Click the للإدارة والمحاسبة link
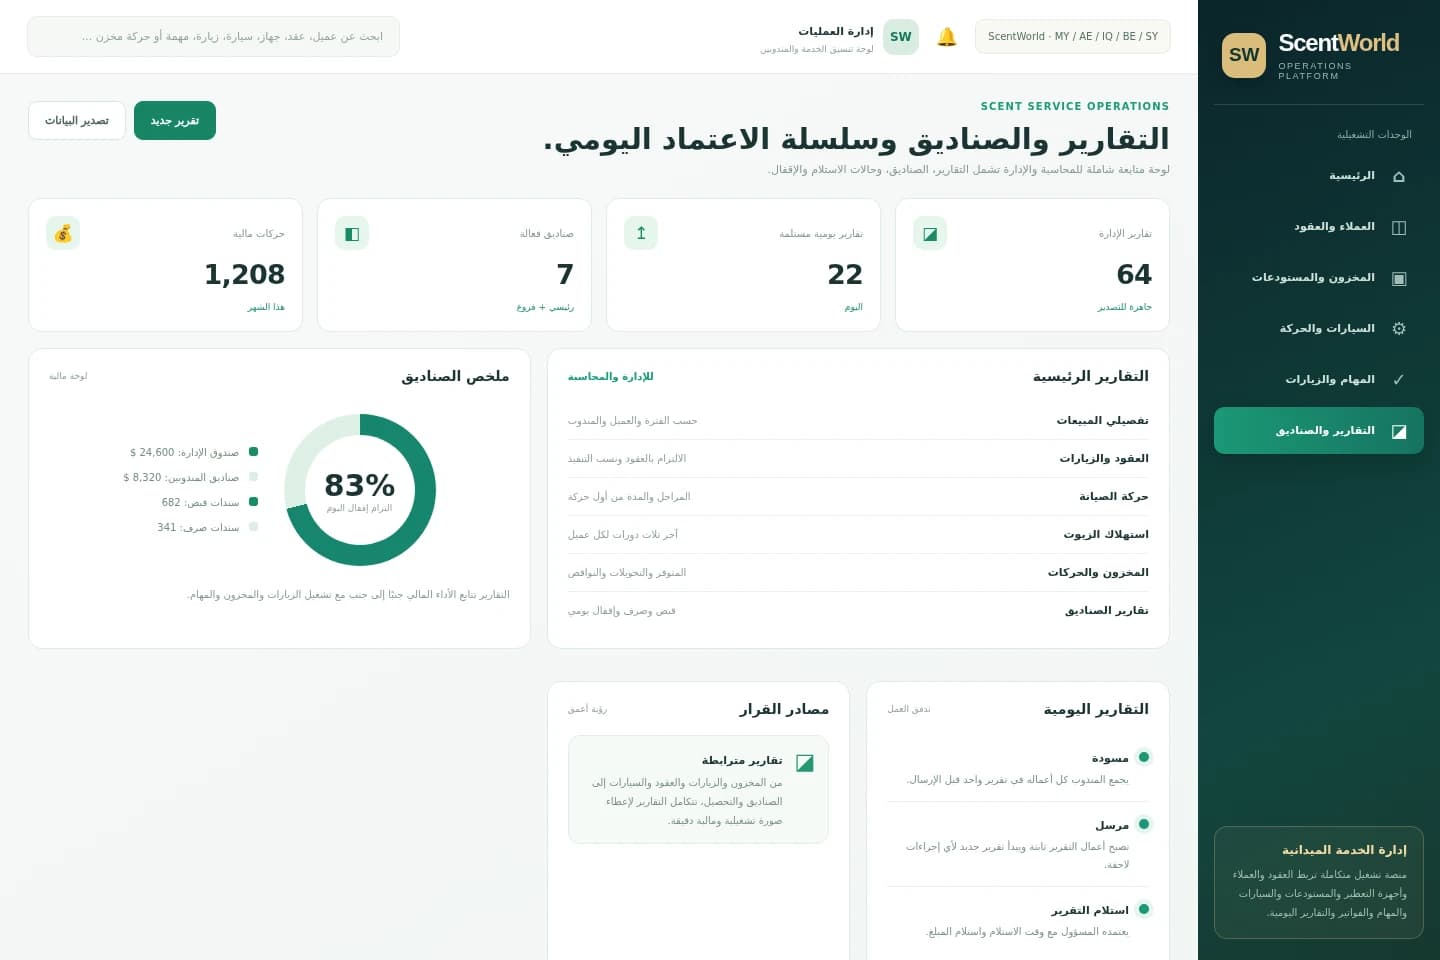Image resolution: width=1440 pixels, height=960 pixels. tap(610, 377)
